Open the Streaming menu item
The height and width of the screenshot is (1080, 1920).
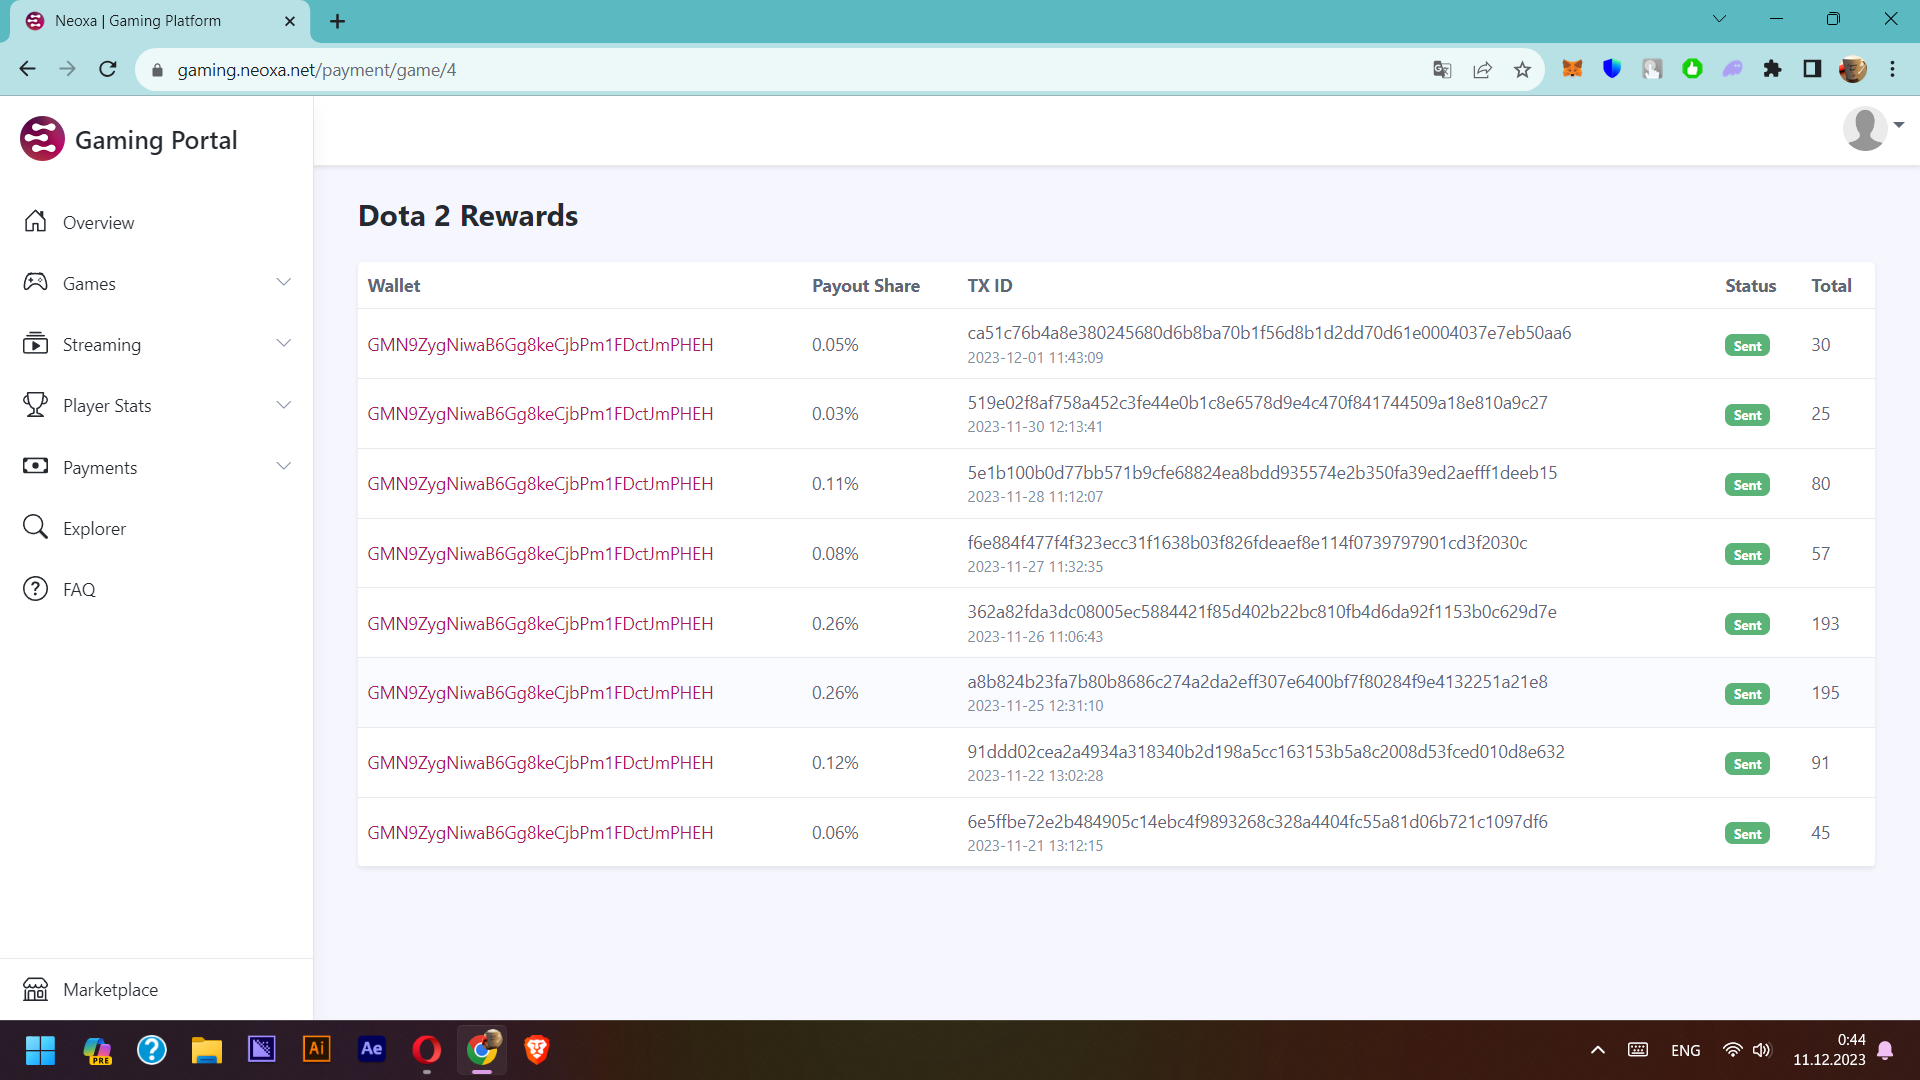102,345
